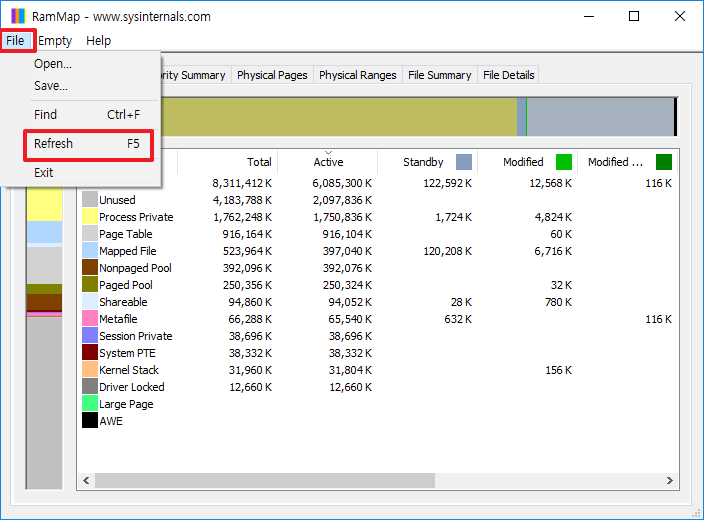Select the Mapped File row label
Viewport: 704px width, 520px height.
pos(128,251)
